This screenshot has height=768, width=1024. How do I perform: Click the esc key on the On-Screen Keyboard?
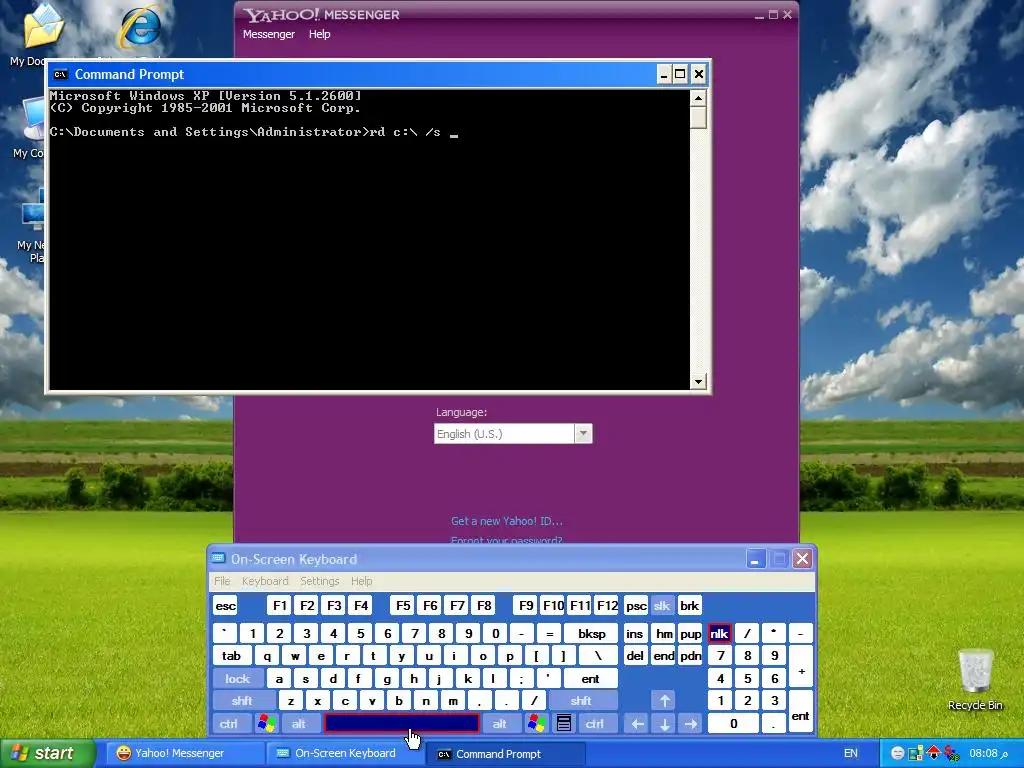point(225,606)
